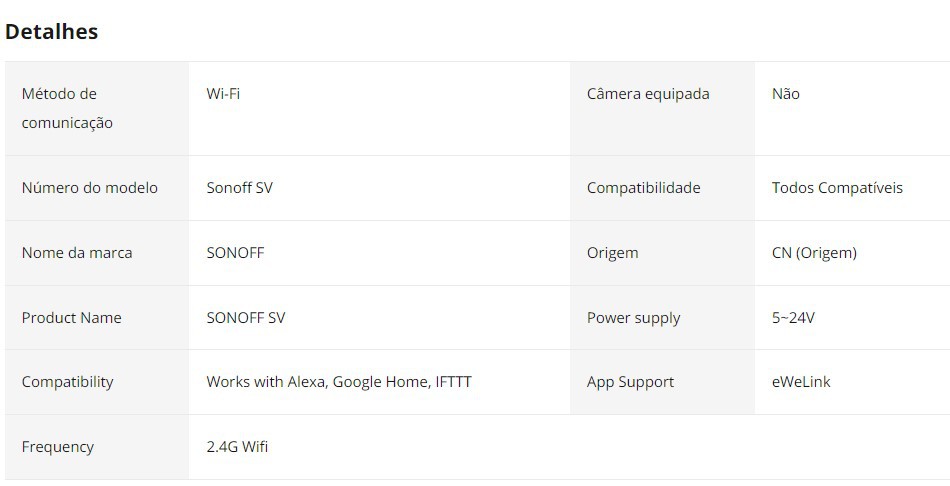Select the Número do modelo label
The image size is (950, 486).
[x=90, y=188]
